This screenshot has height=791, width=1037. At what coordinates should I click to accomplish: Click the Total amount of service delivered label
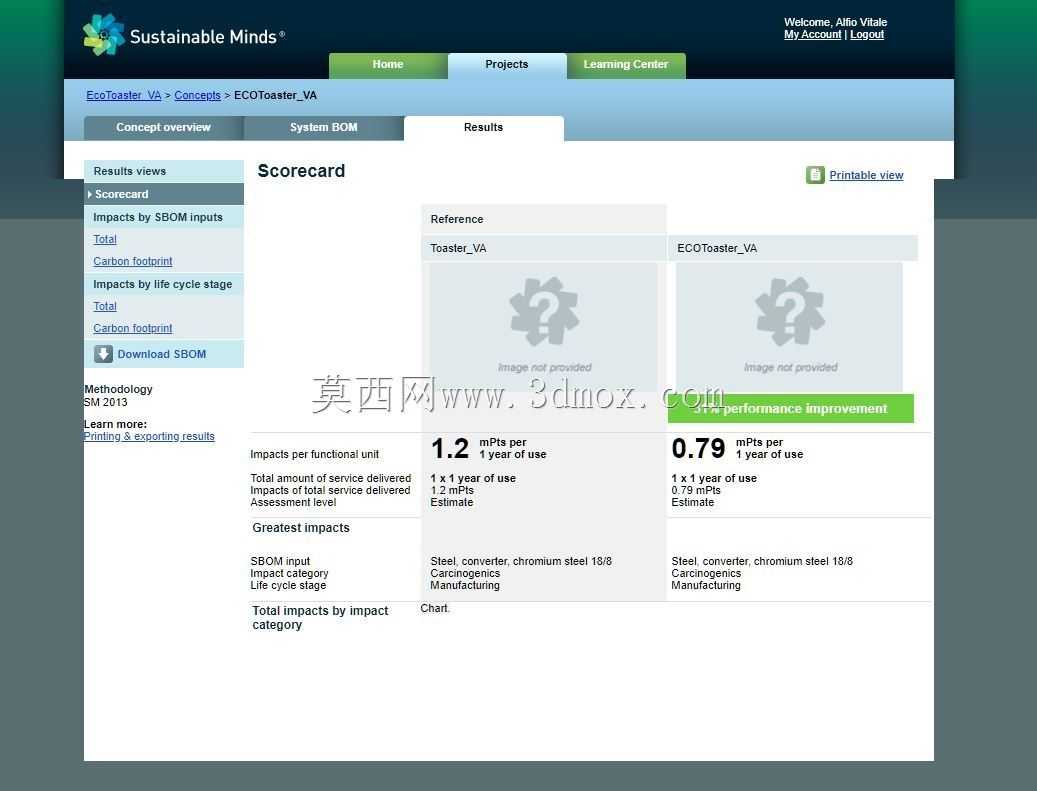[x=331, y=478]
